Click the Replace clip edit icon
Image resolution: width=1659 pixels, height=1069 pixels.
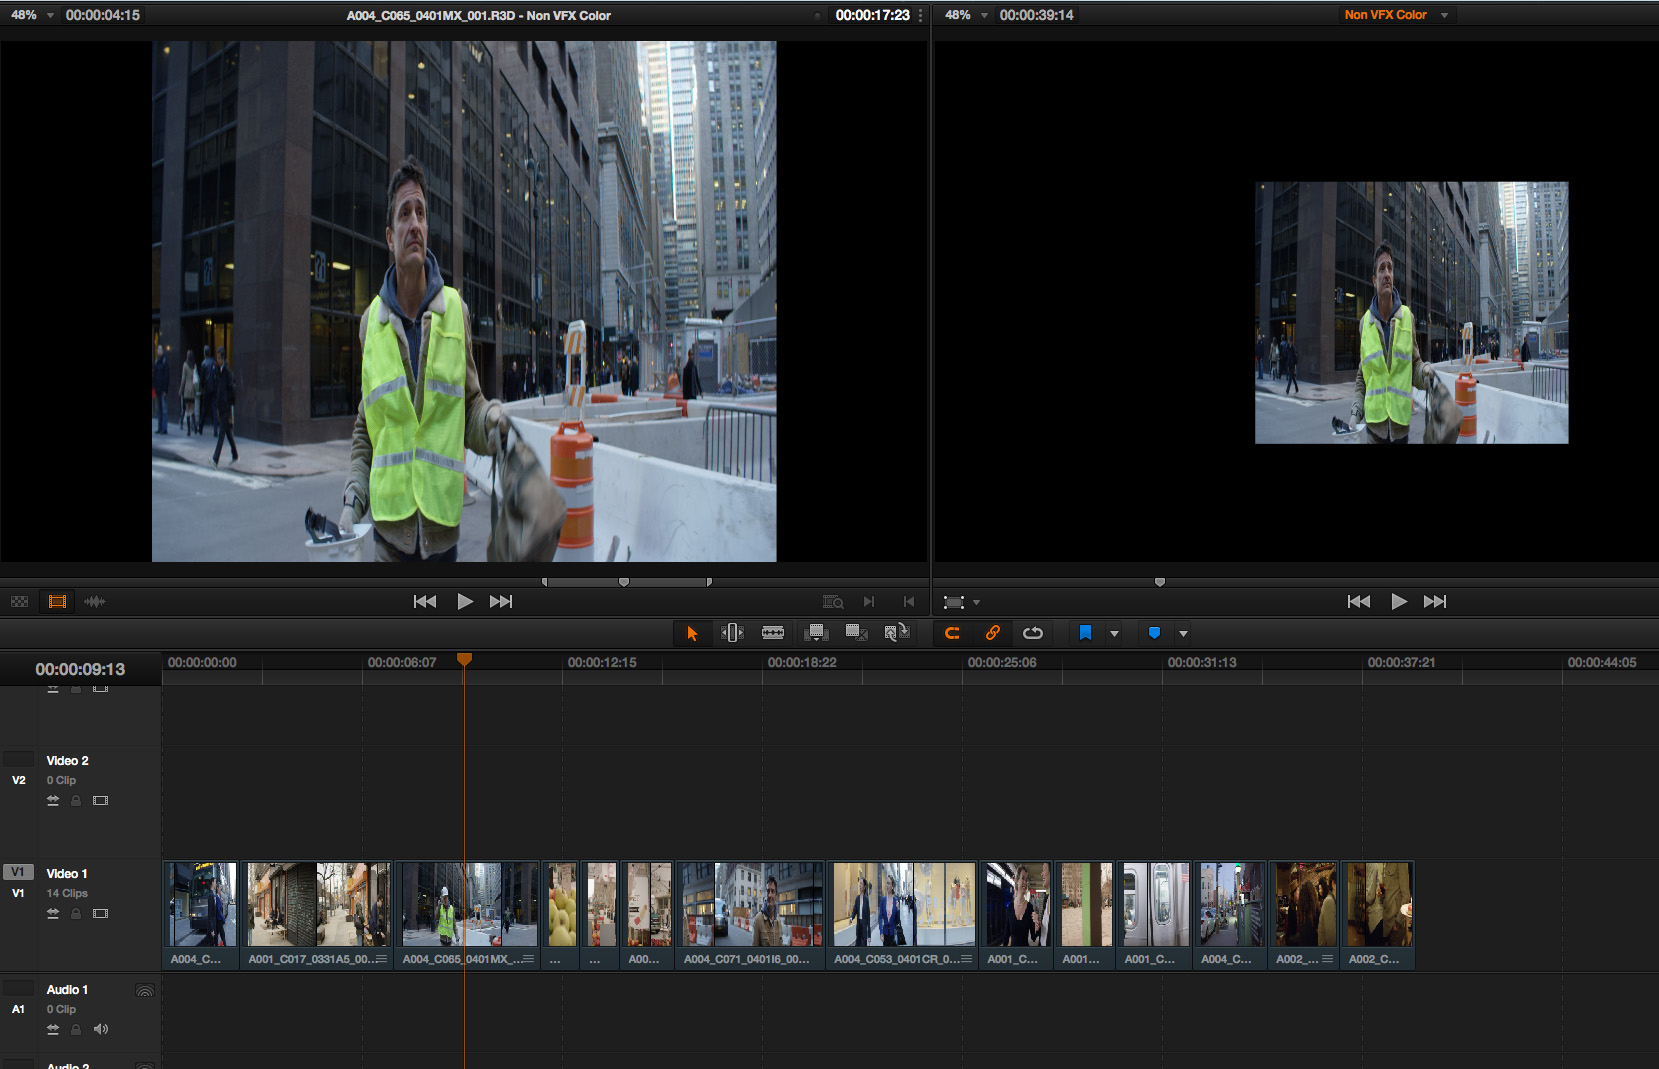pyautogui.click(x=896, y=633)
